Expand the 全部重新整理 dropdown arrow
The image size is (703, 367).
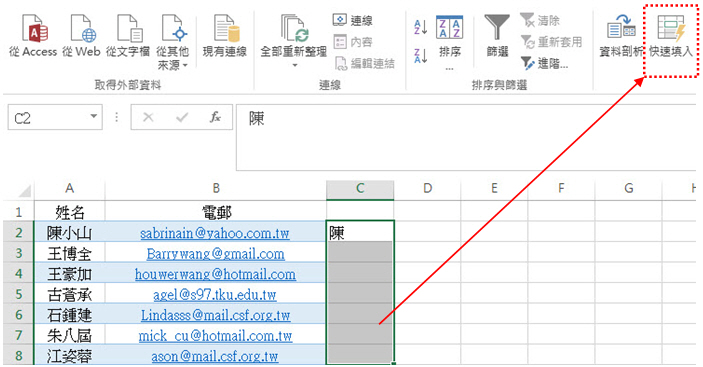(x=295, y=65)
